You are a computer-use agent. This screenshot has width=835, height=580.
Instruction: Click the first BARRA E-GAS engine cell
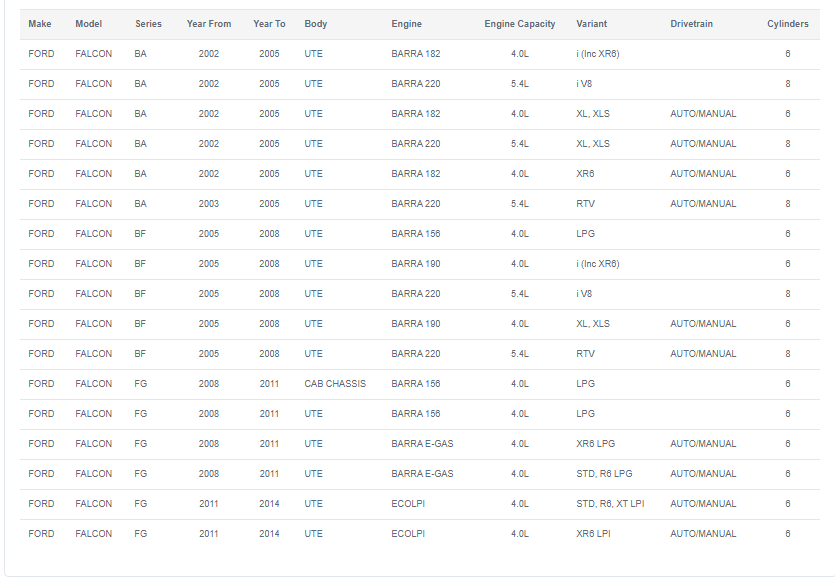[x=422, y=444]
